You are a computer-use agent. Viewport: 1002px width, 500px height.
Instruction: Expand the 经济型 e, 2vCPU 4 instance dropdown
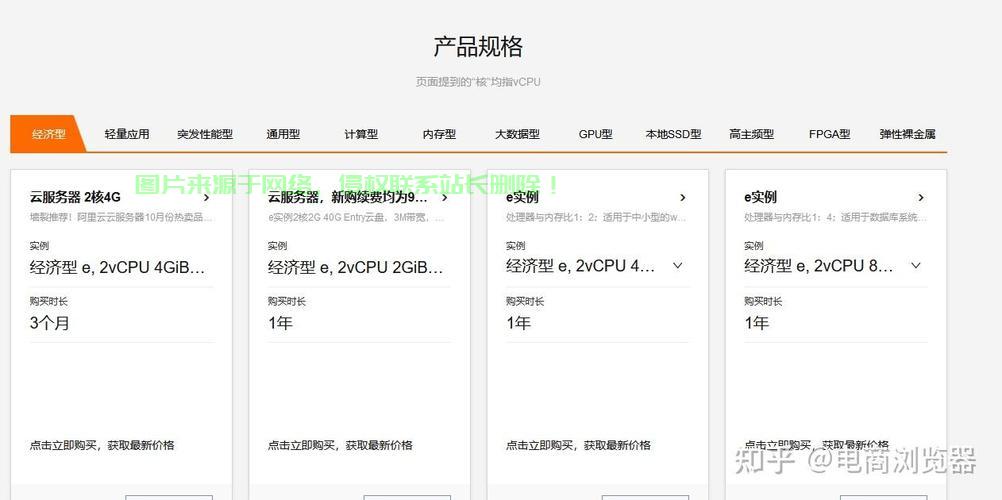click(x=677, y=266)
